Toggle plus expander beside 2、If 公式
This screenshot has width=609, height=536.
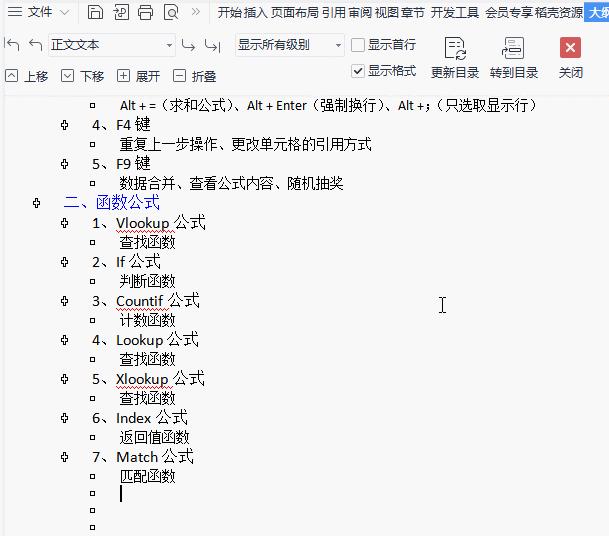tap(64, 262)
